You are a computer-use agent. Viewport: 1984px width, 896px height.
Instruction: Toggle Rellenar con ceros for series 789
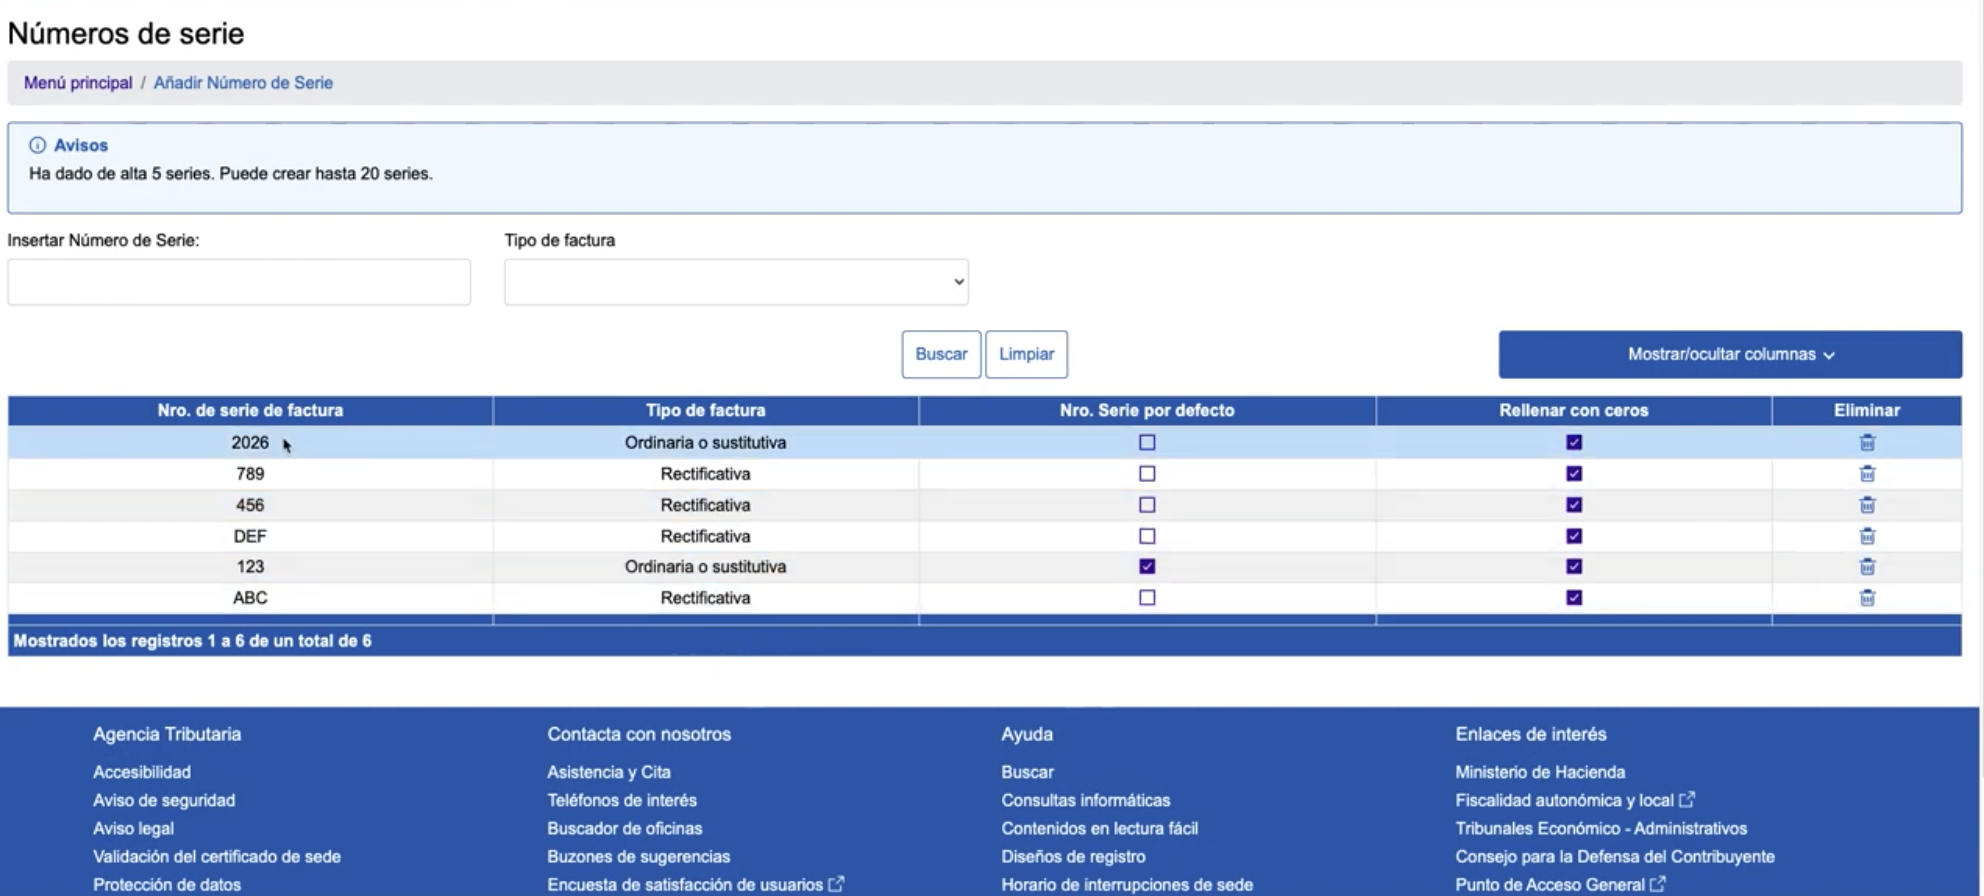click(1573, 474)
